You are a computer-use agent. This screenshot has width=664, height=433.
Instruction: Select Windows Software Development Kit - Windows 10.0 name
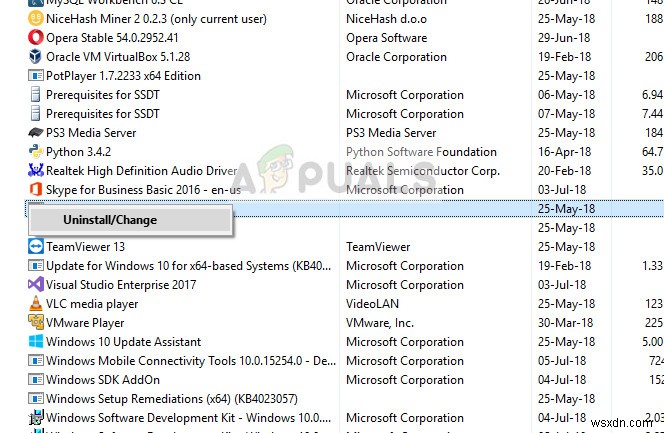point(188,418)
